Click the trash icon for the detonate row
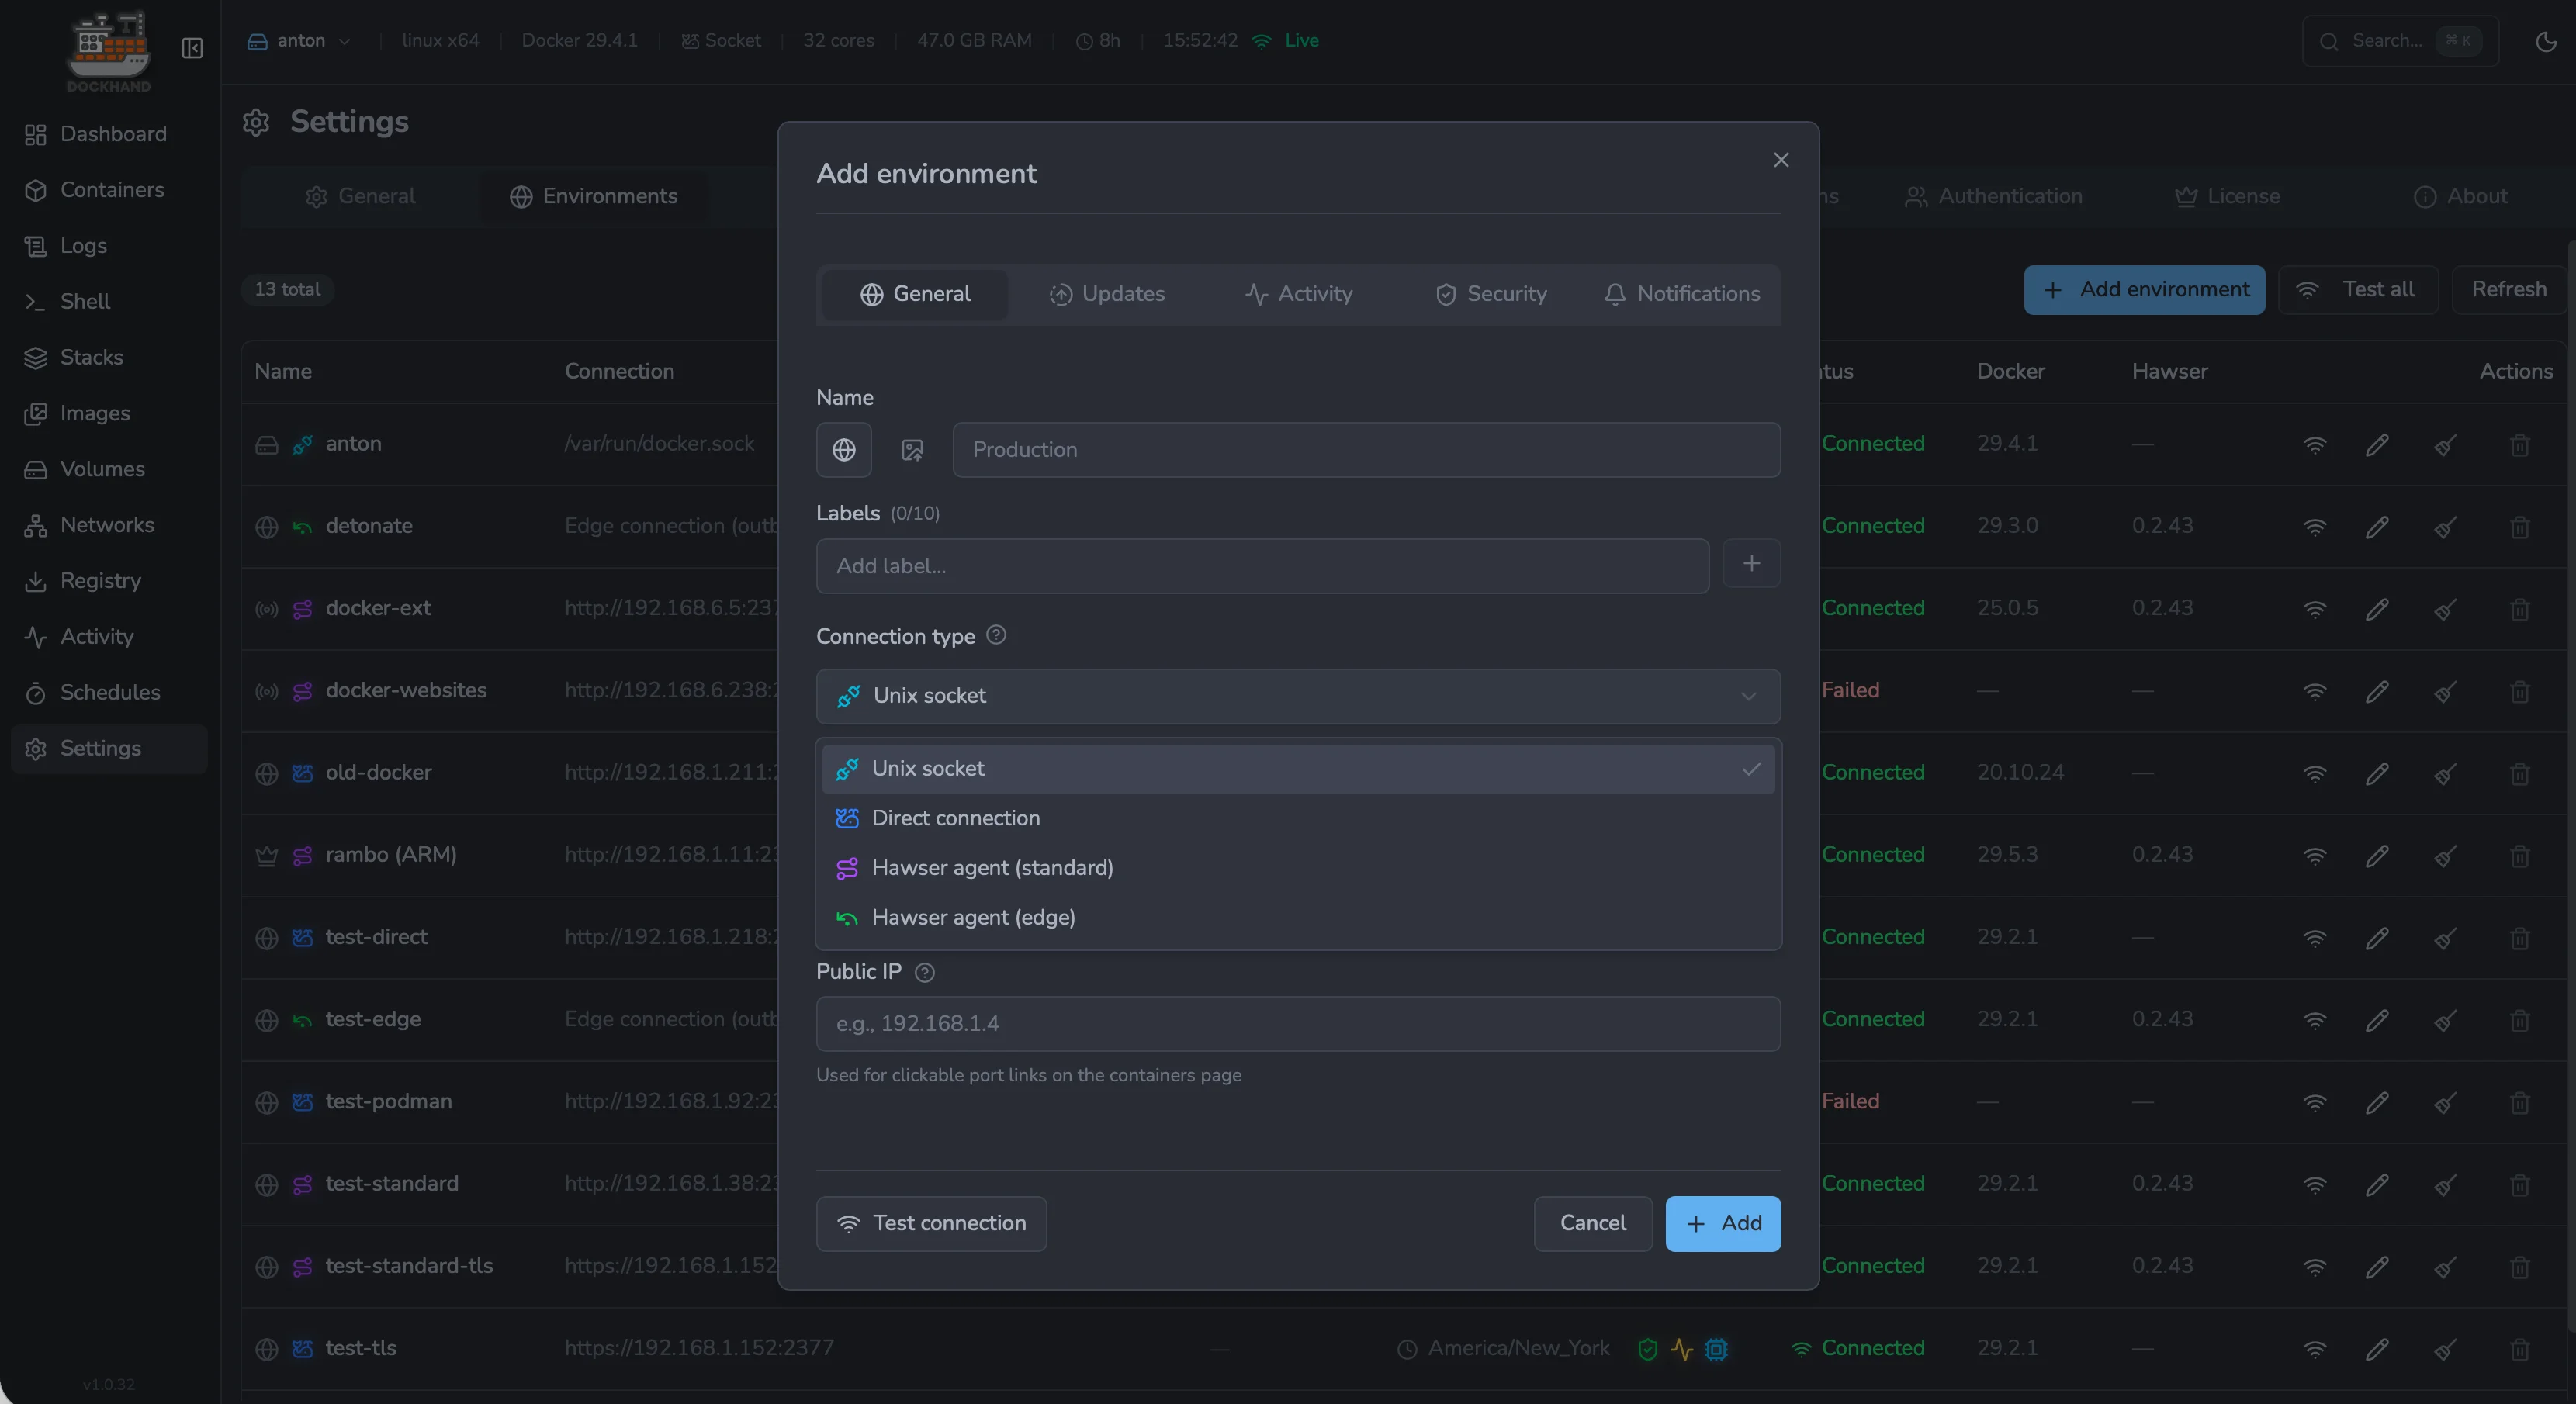 [2520, 527]
